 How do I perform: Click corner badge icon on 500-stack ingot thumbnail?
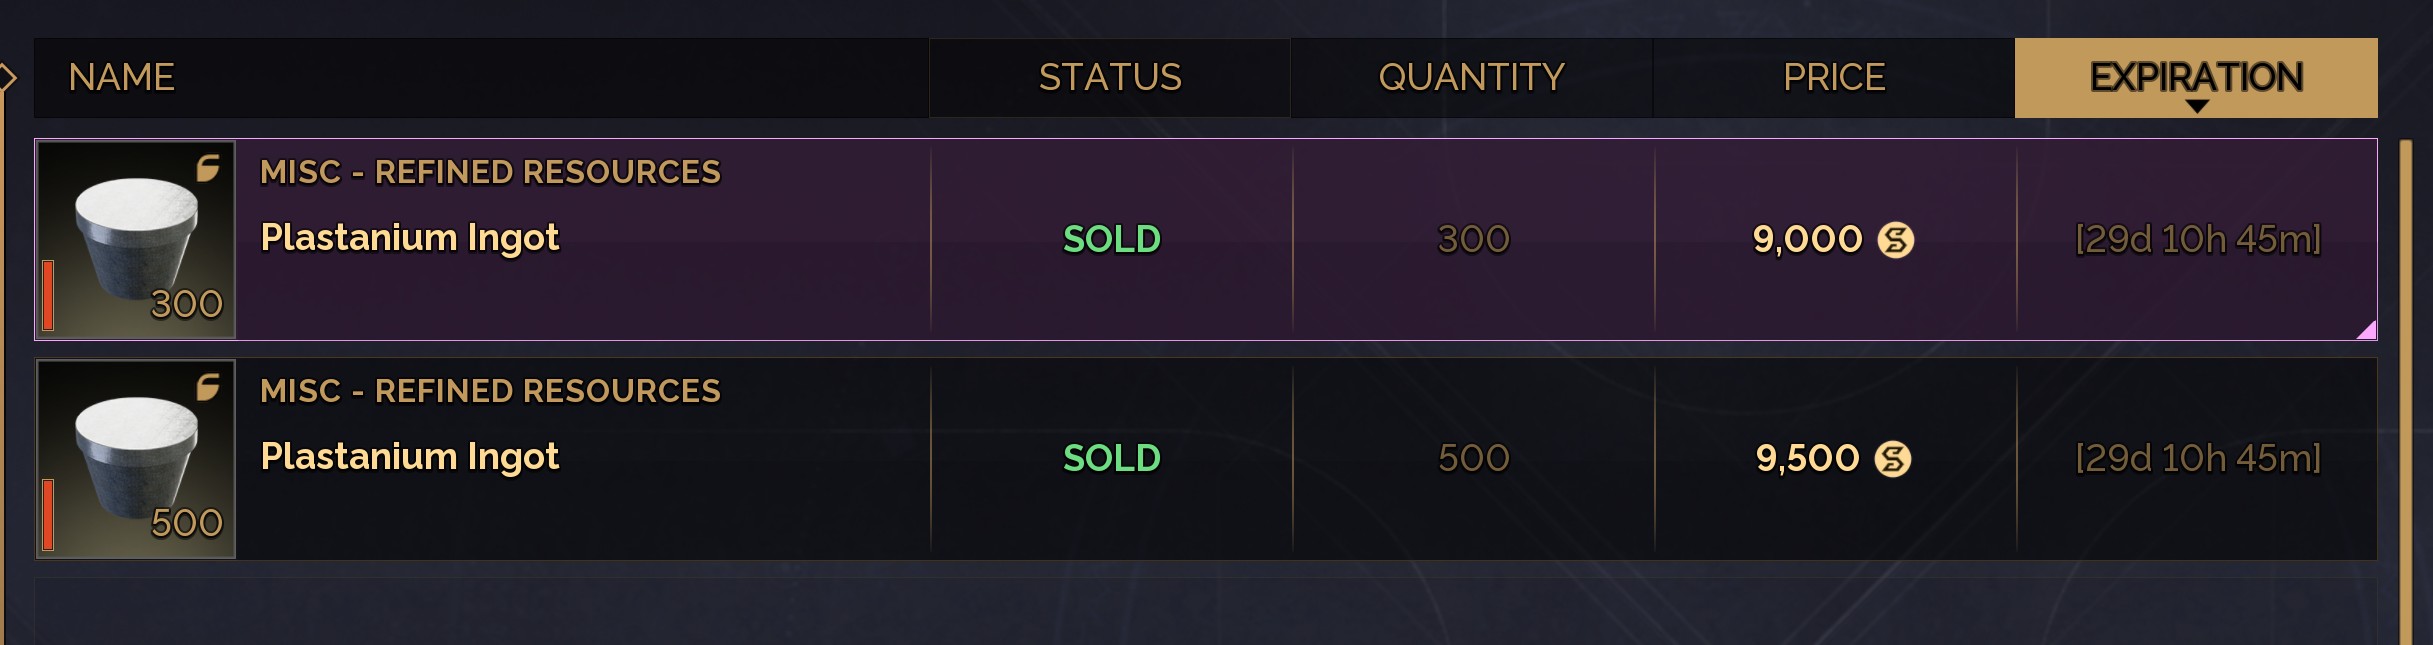click(208, 387)
